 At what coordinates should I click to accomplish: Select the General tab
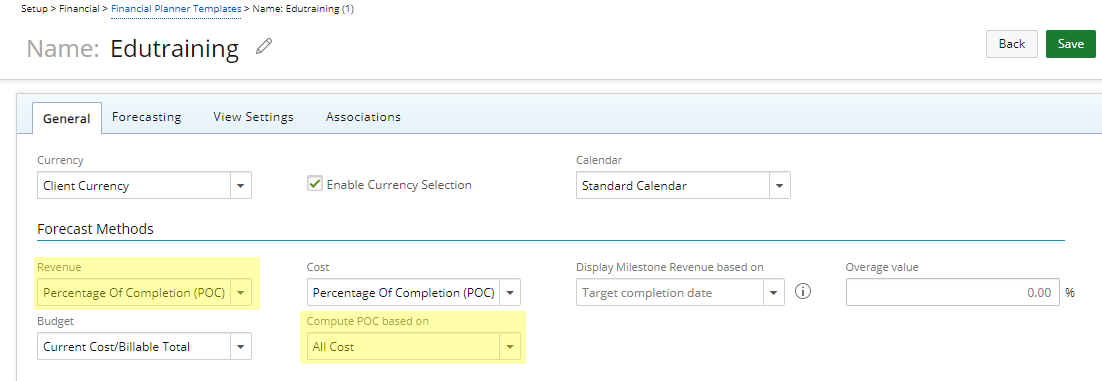[x=67, y=118]
